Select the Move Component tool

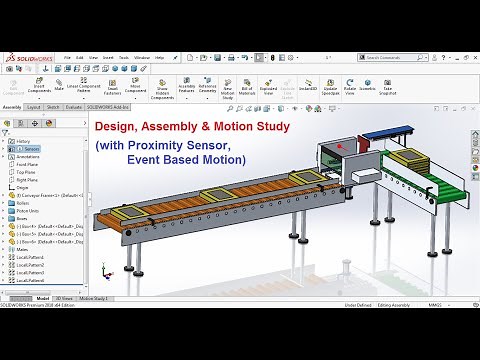pos(135,85)
